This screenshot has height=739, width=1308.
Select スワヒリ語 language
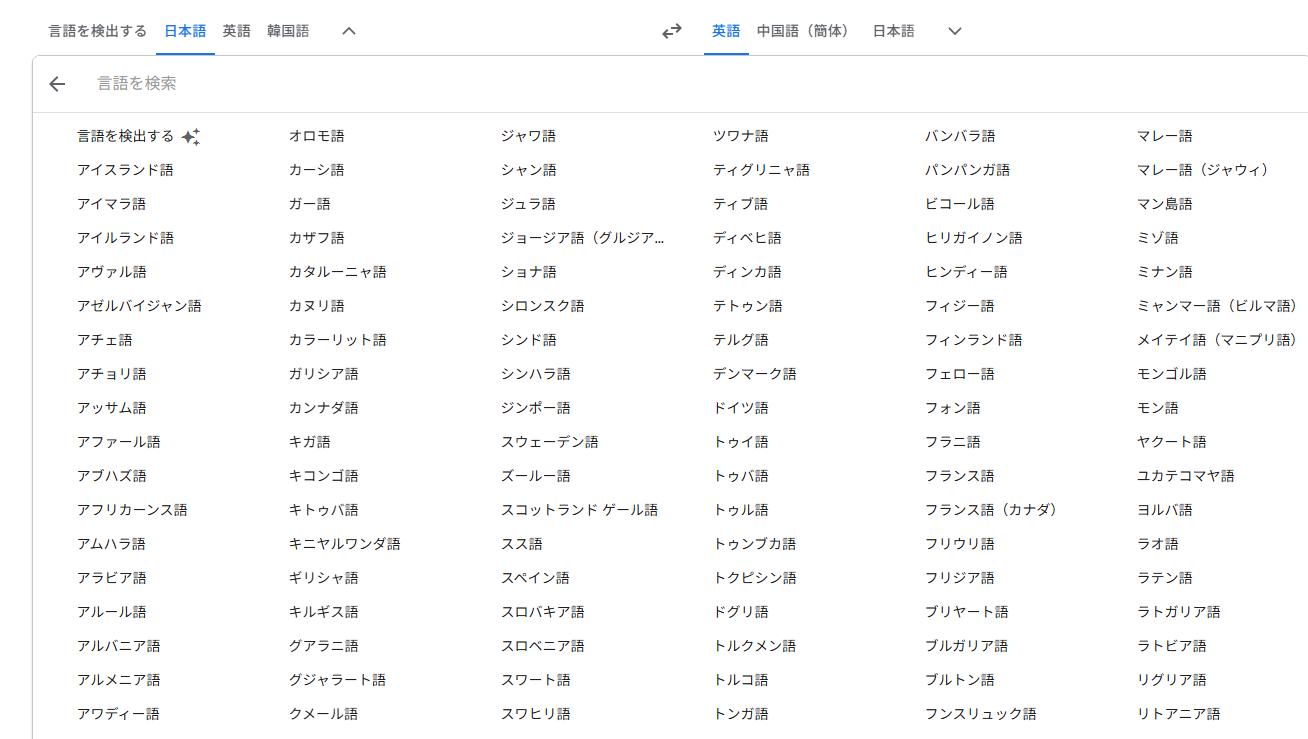[x=535, y=714]
